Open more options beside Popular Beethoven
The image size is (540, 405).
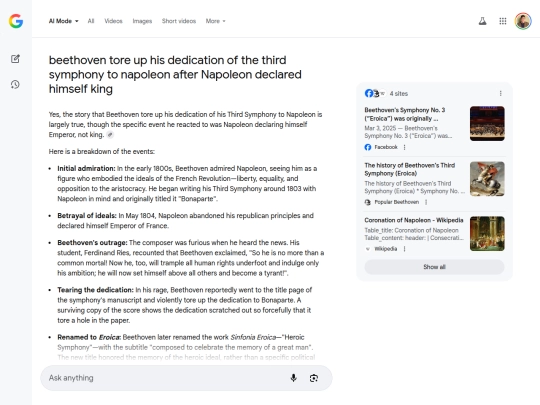[426, 202]
